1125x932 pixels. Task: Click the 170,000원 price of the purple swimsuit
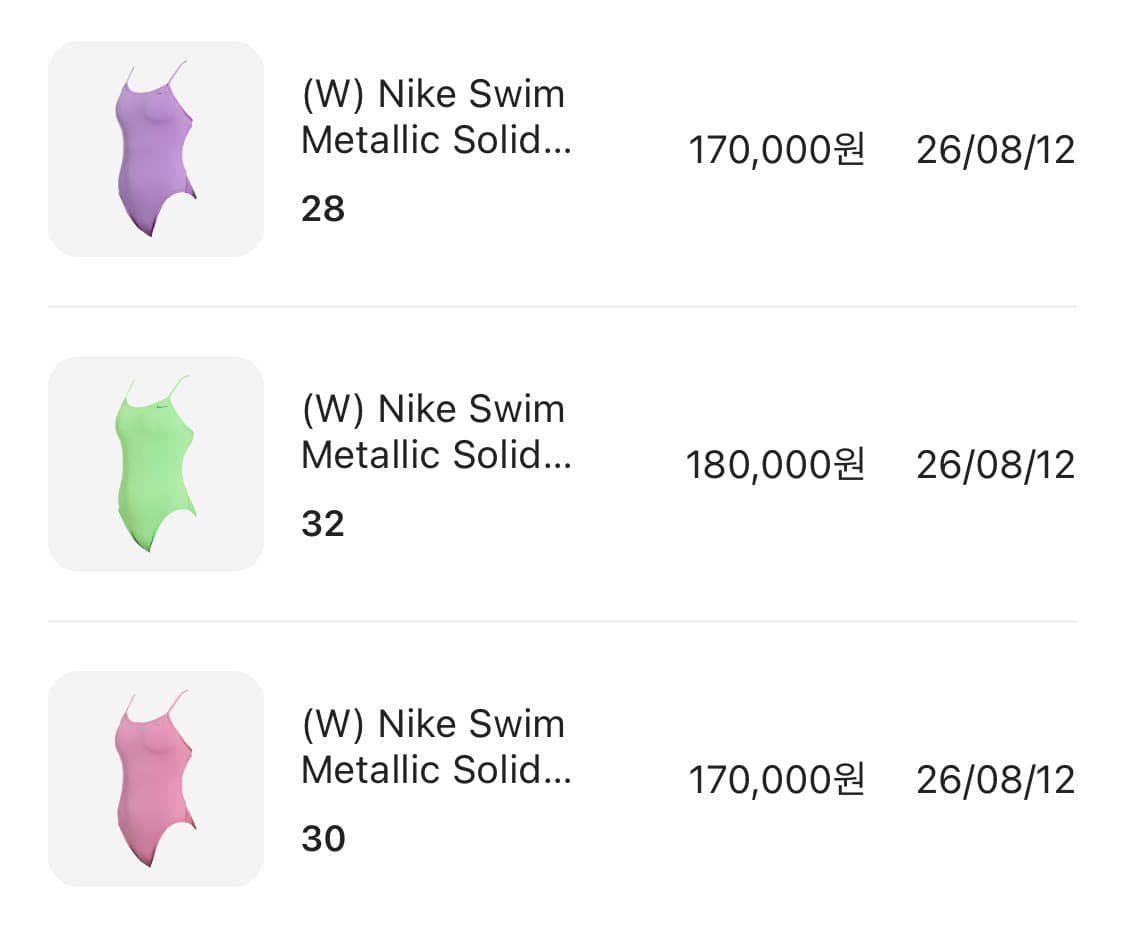point(776,151)
